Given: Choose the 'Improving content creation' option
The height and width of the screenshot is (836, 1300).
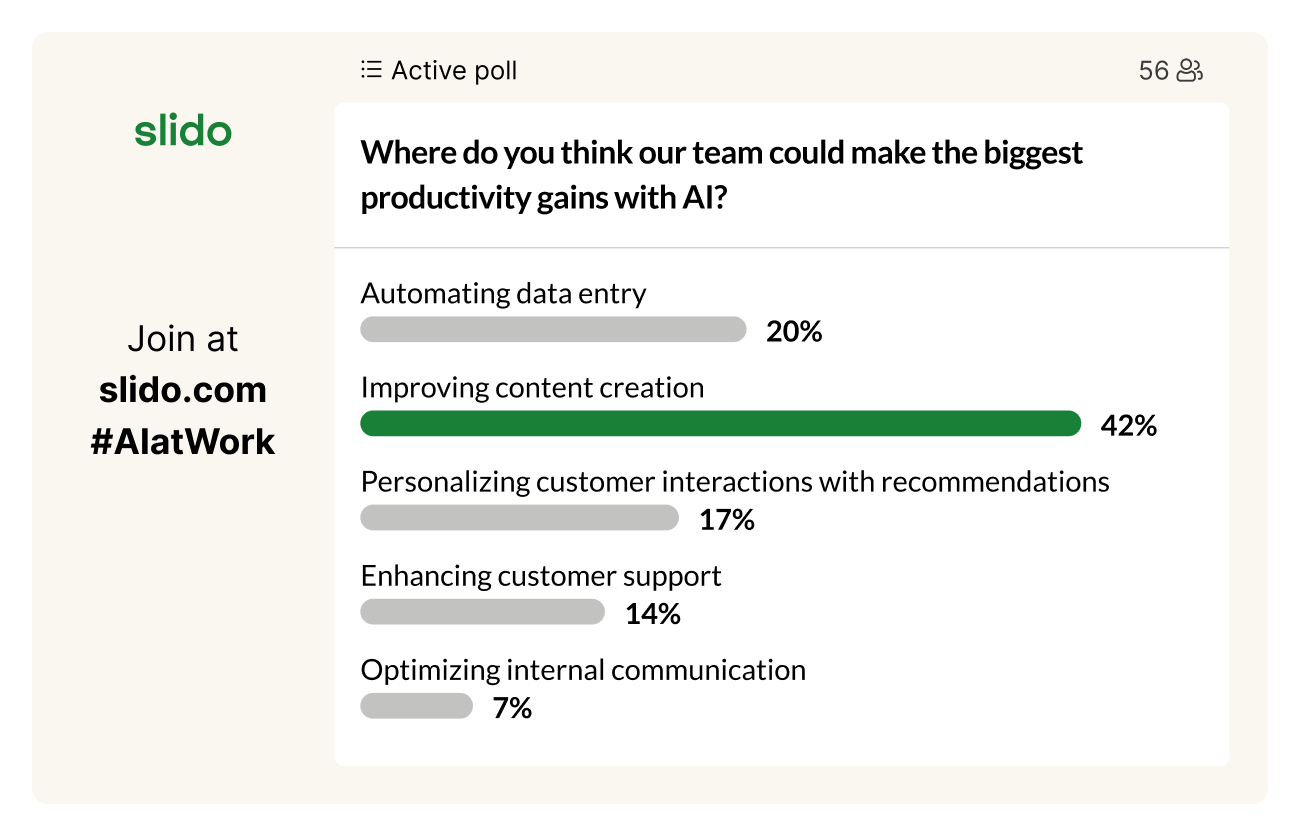Looking at the screenshot, I should (x=532, y=388).
